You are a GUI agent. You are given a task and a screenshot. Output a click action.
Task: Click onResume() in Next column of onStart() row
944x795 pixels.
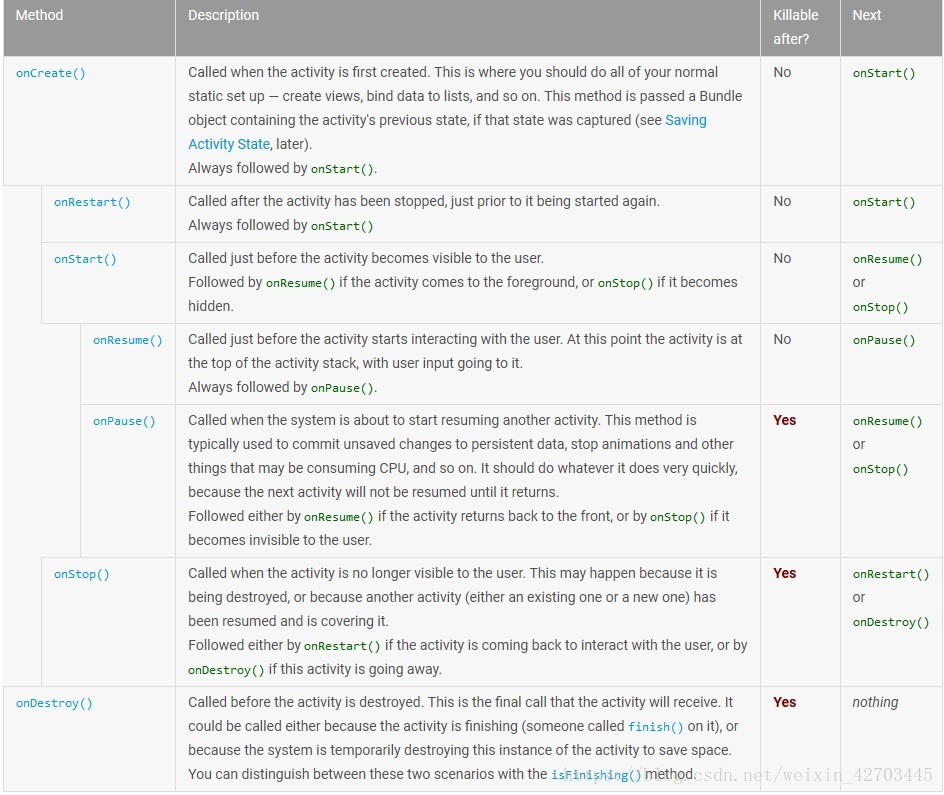(x=887, y=259)
